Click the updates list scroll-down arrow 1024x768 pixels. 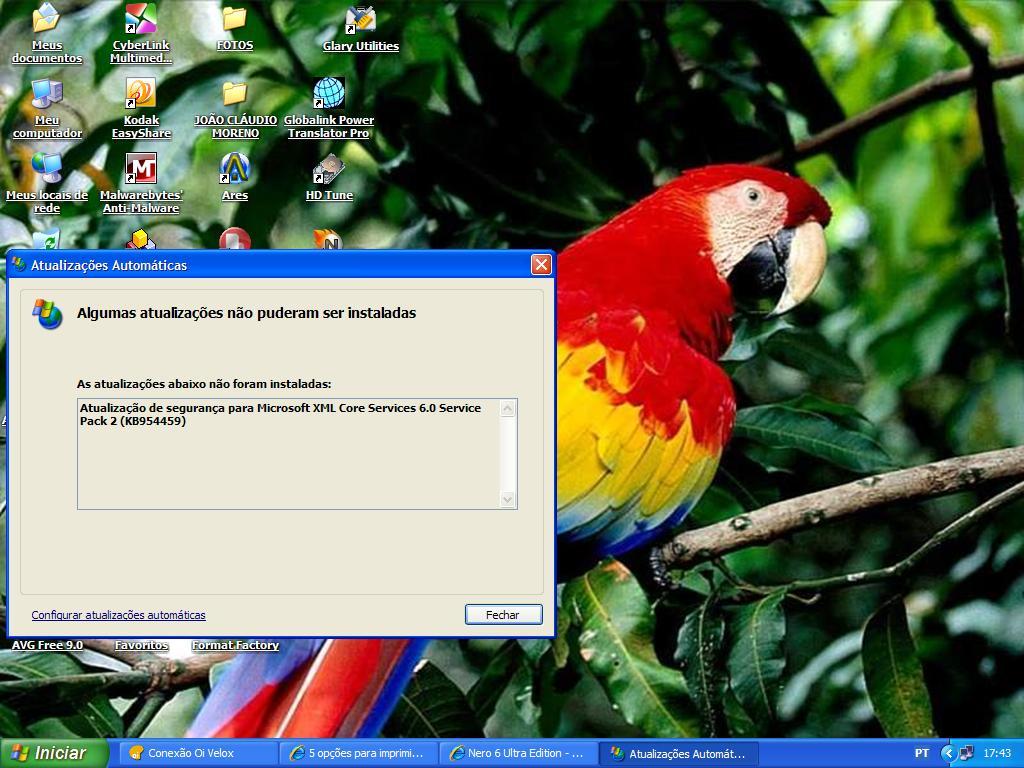pyautogui.click(x=507, y=500)
